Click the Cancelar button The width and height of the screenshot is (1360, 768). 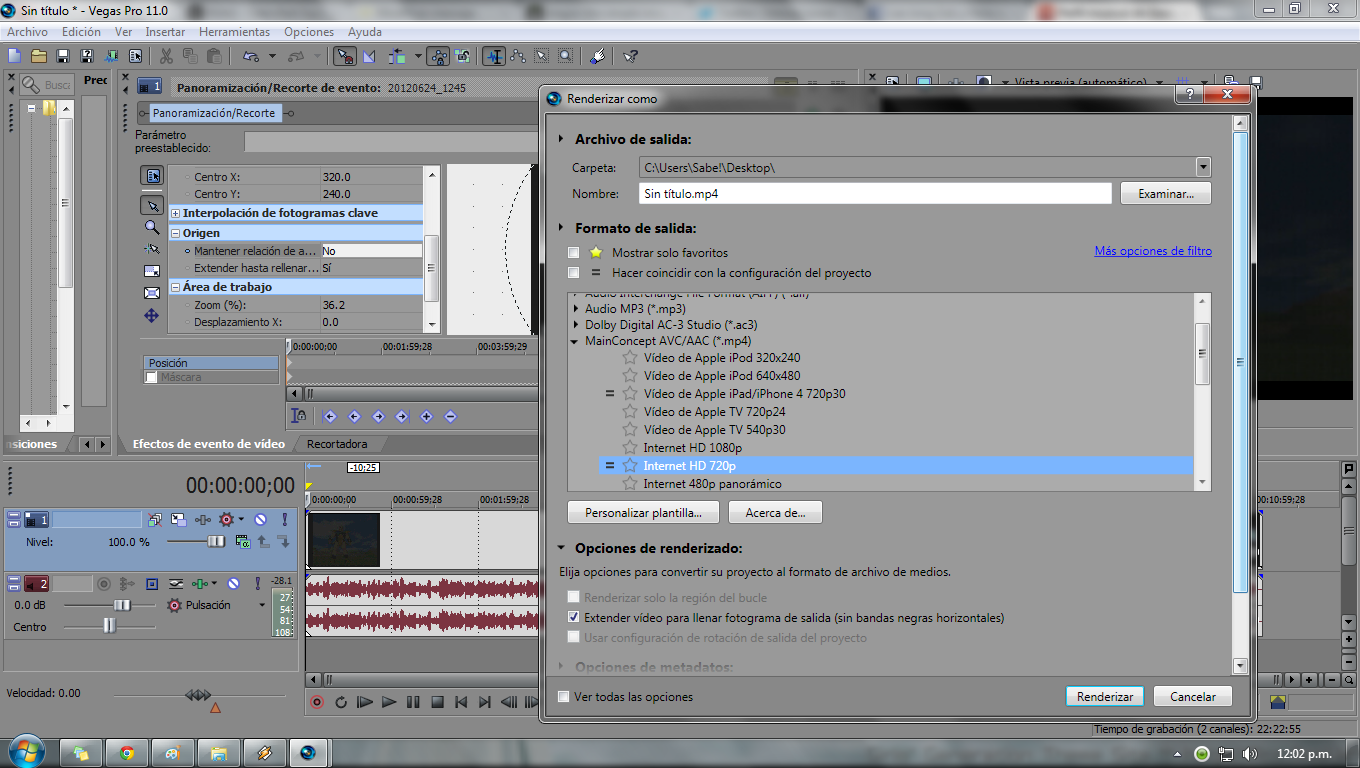pyautogui.click(x=1193, y=697)
